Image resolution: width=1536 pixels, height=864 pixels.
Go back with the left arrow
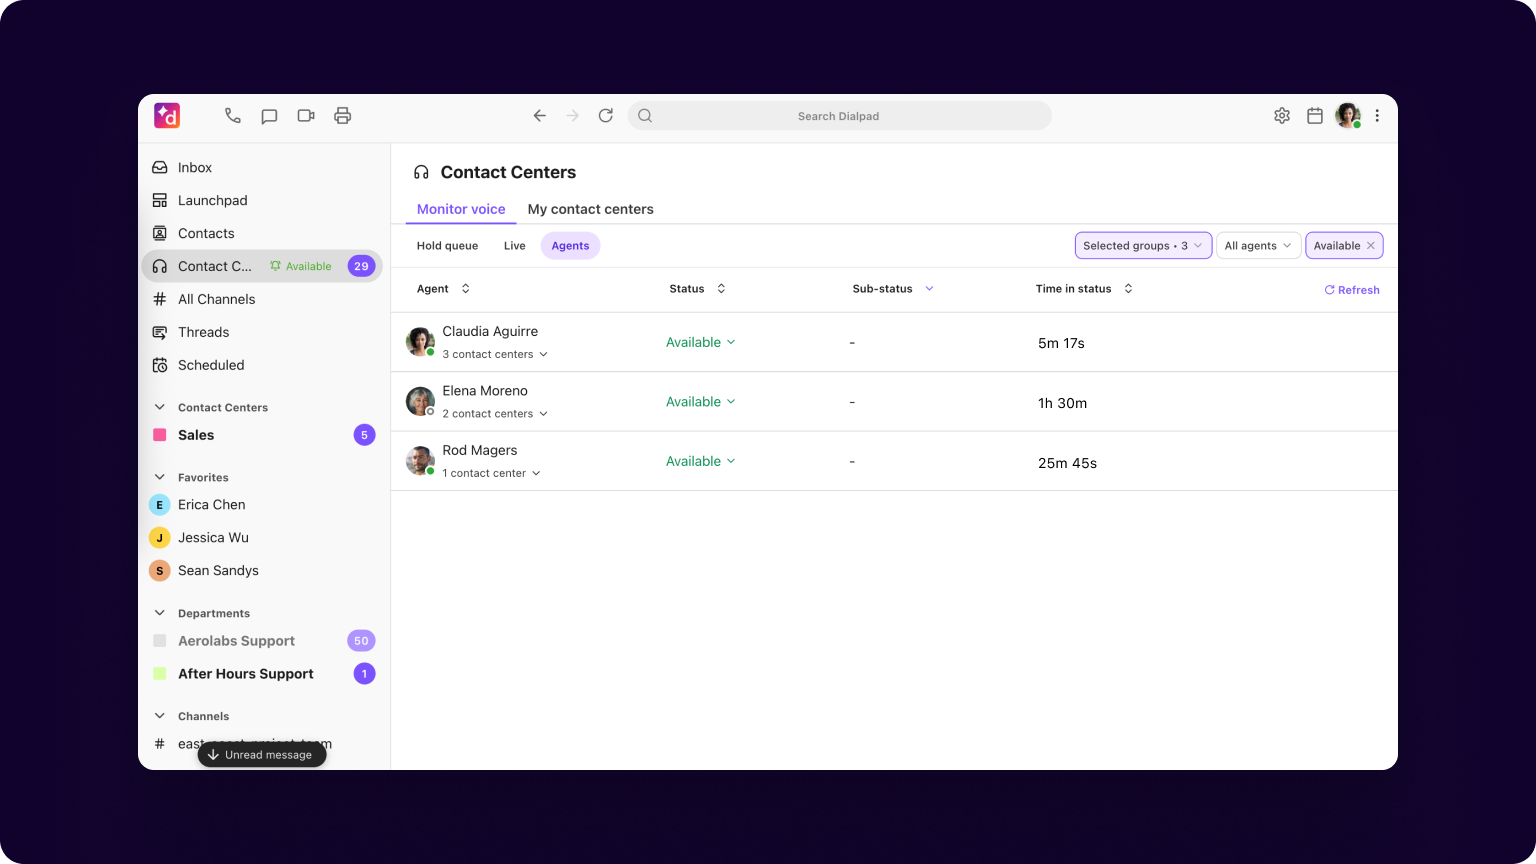point(540,116)
